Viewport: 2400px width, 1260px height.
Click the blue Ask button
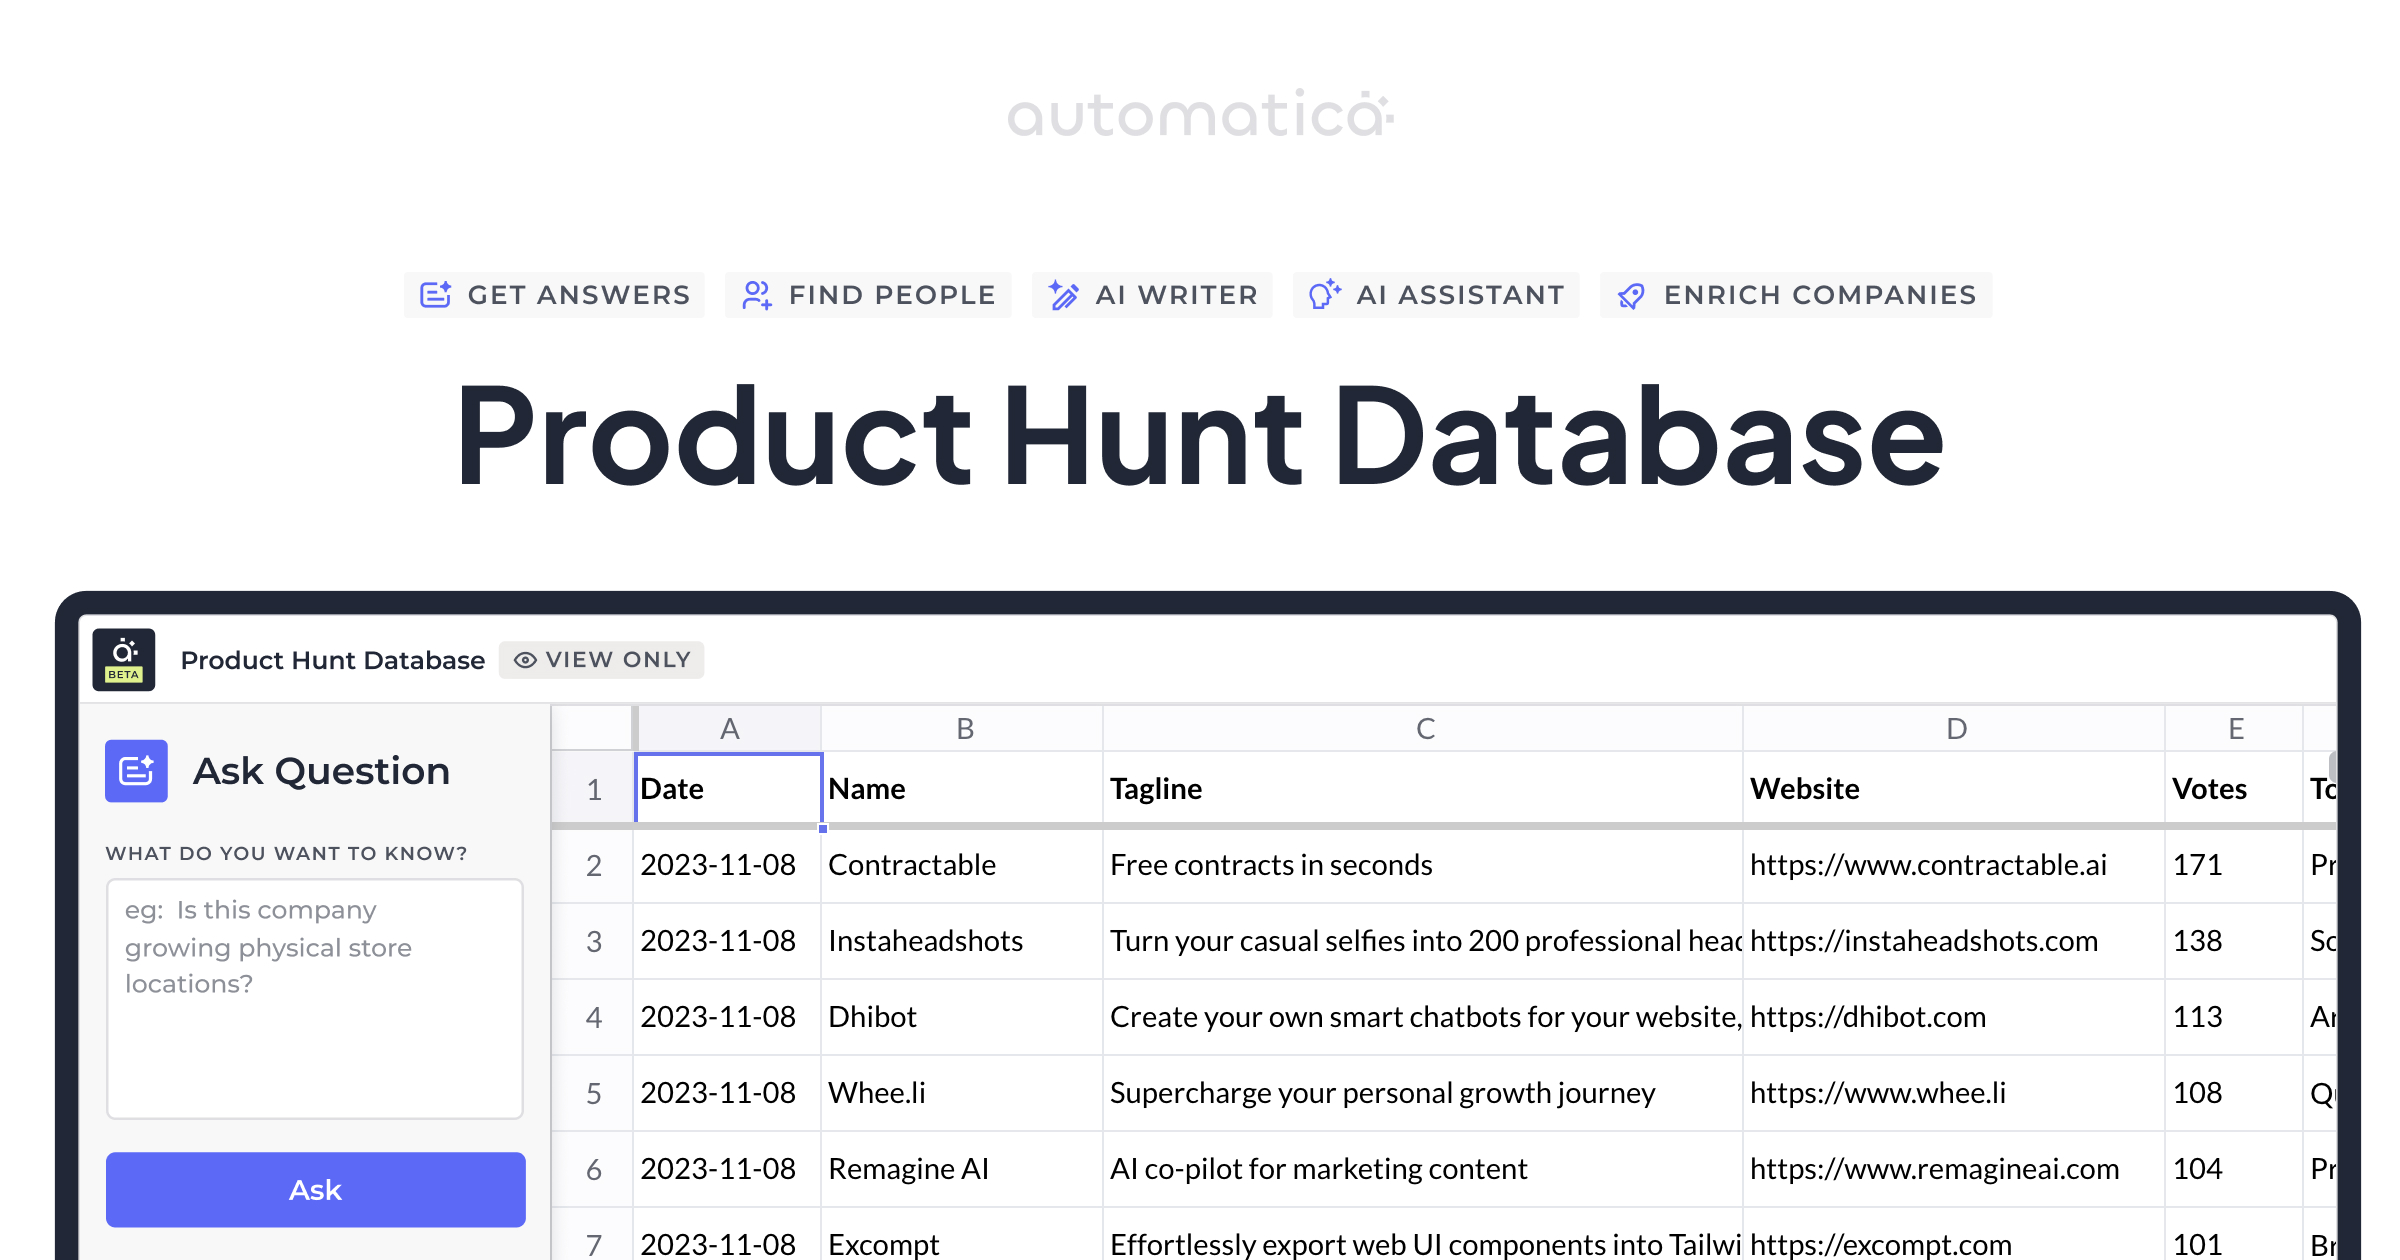(x=315, y=1190)
